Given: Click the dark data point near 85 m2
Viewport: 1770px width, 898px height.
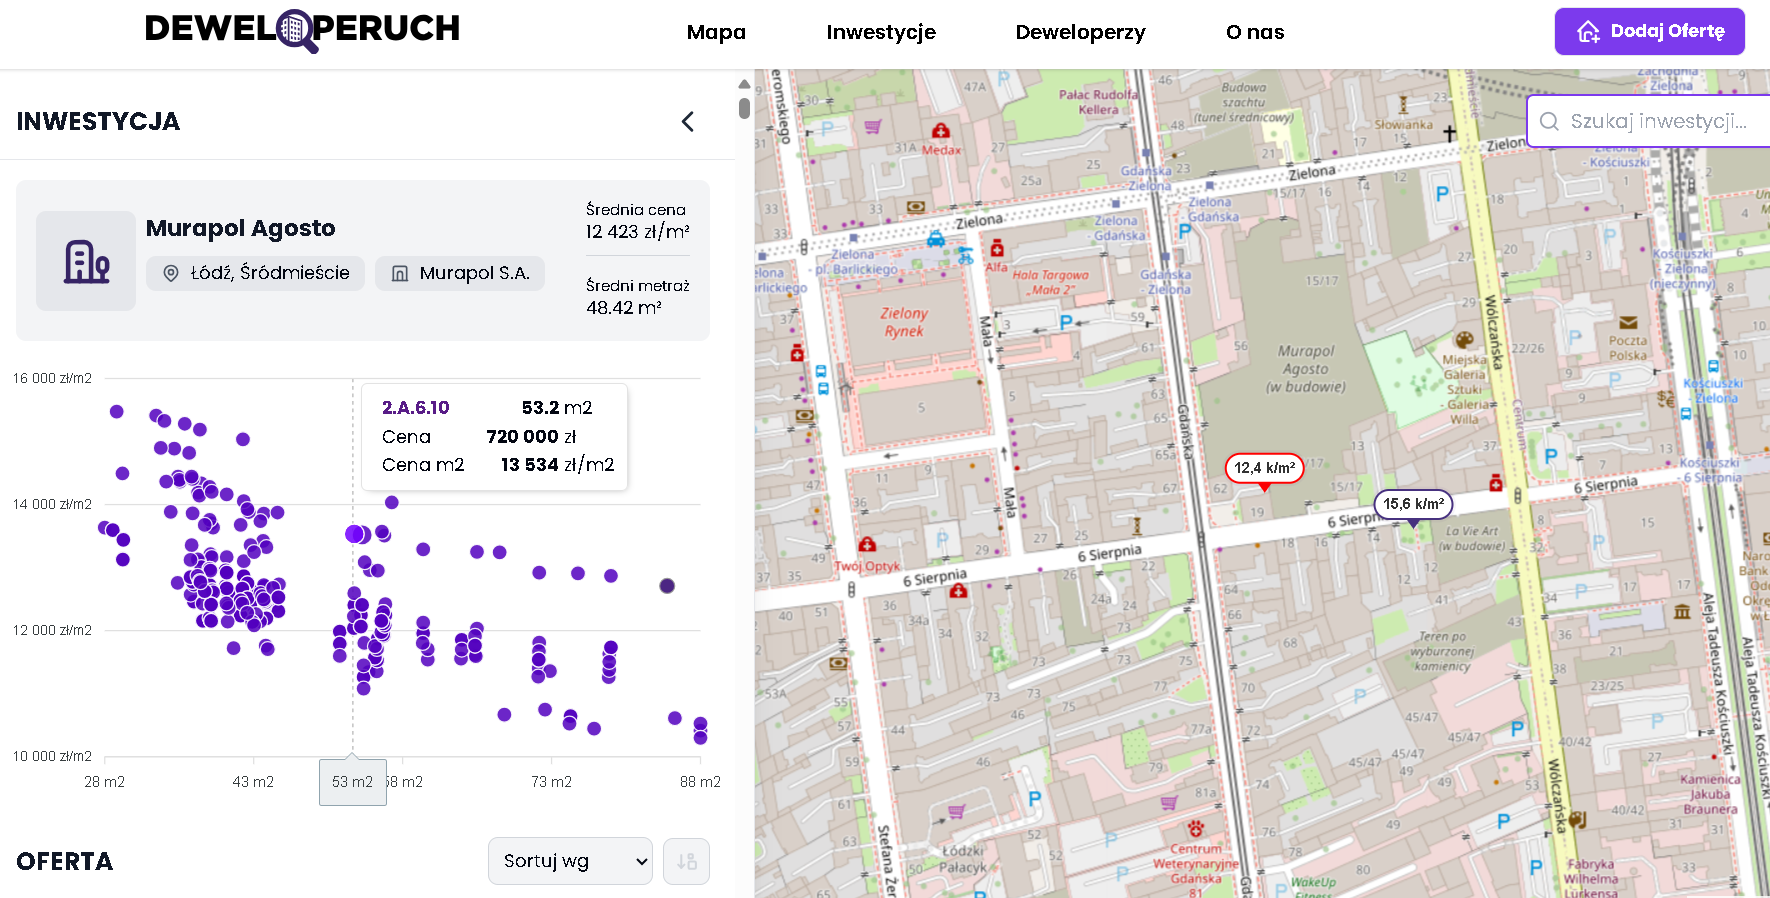Looking at the screenshot, I should tap(667, 586).
